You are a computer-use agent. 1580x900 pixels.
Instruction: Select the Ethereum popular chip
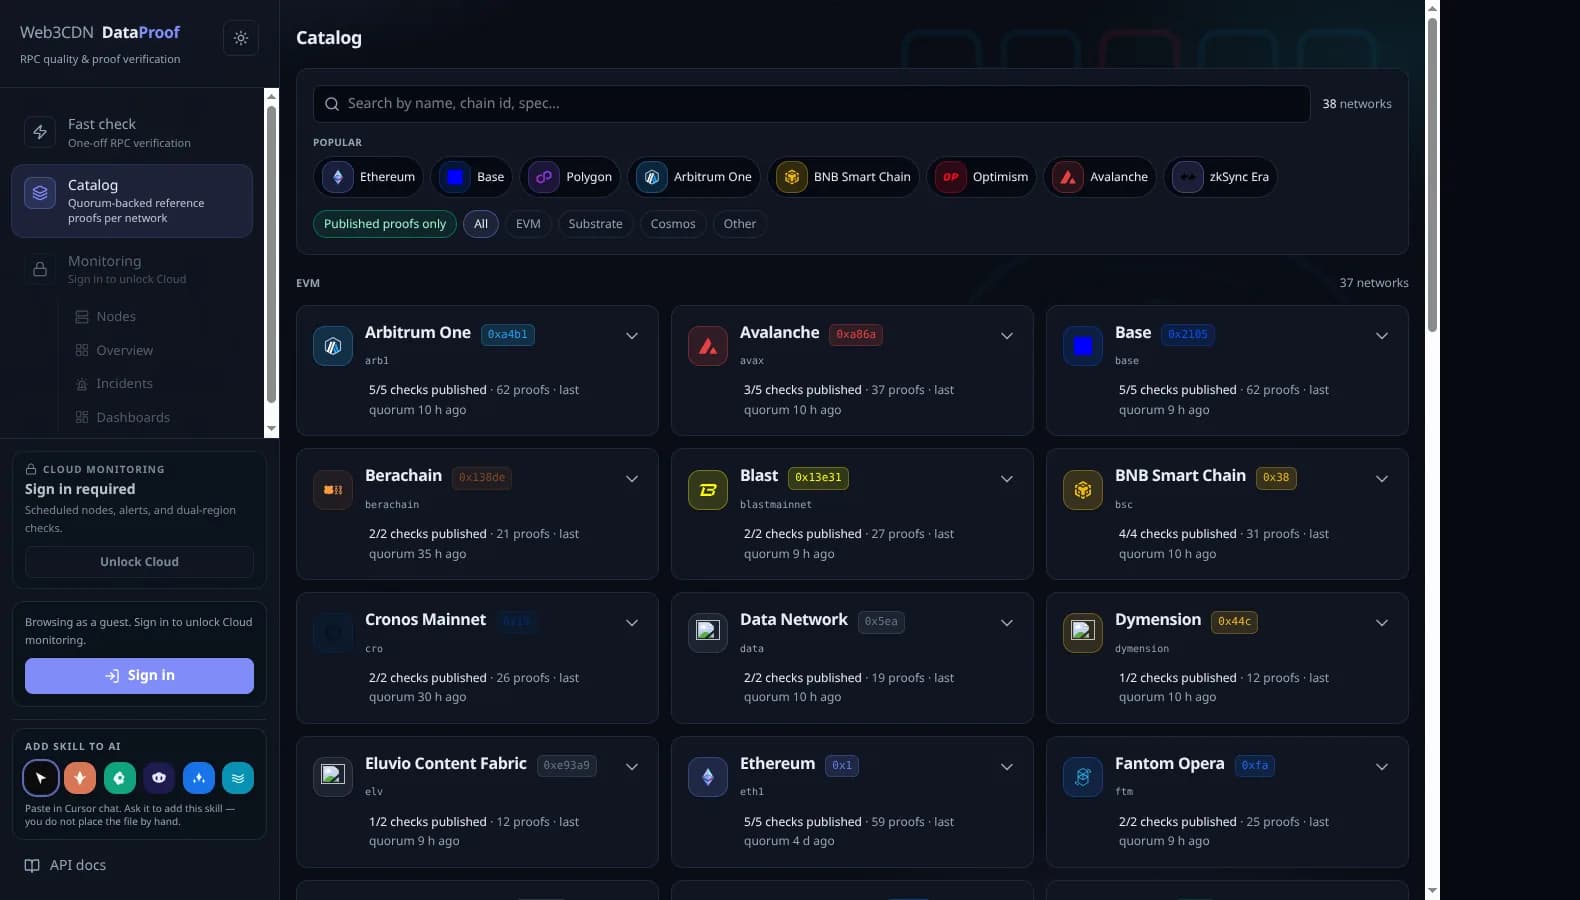(369, 177)
